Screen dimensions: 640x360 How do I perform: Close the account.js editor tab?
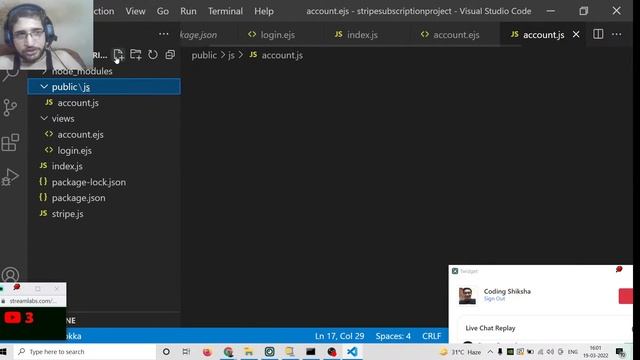pos(576,34)
